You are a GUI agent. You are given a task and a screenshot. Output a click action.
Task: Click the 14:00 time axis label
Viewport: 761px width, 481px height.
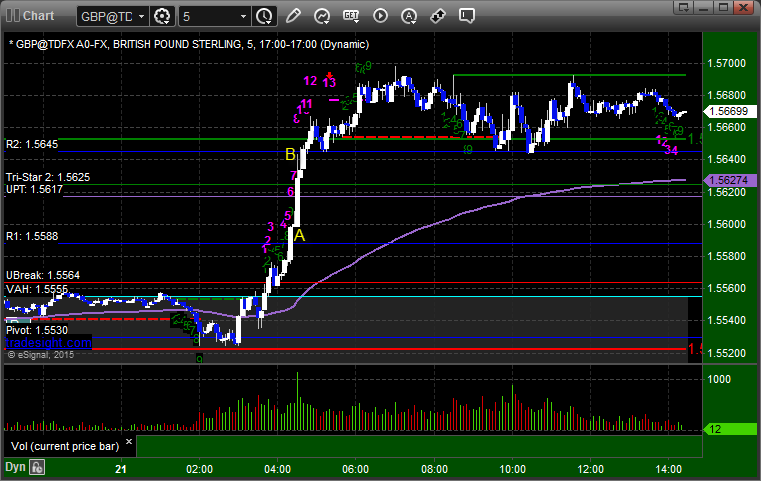point(669,469)
